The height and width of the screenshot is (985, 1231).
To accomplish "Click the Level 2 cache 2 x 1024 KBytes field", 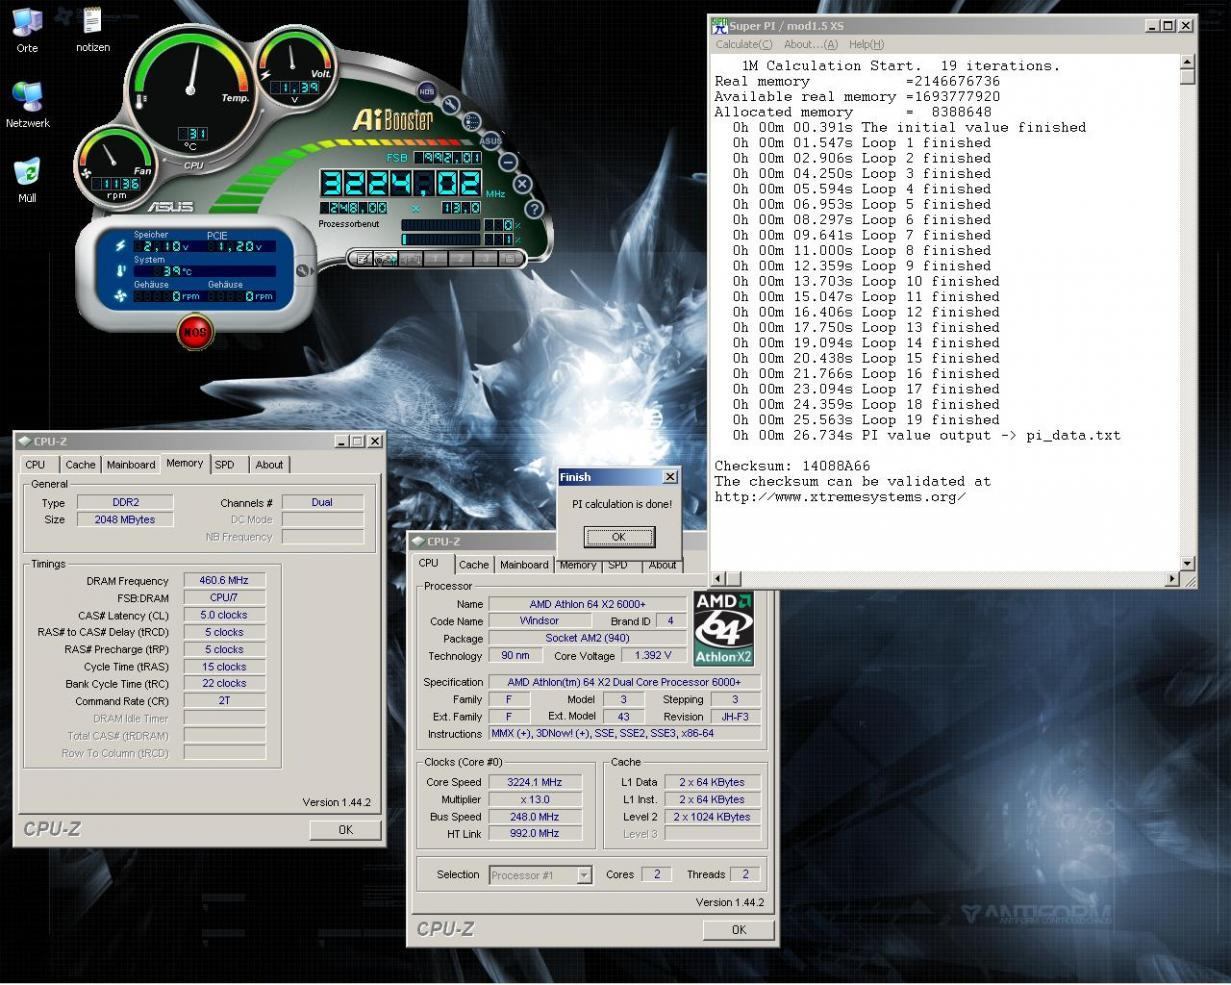I will [x=712, y=816].
